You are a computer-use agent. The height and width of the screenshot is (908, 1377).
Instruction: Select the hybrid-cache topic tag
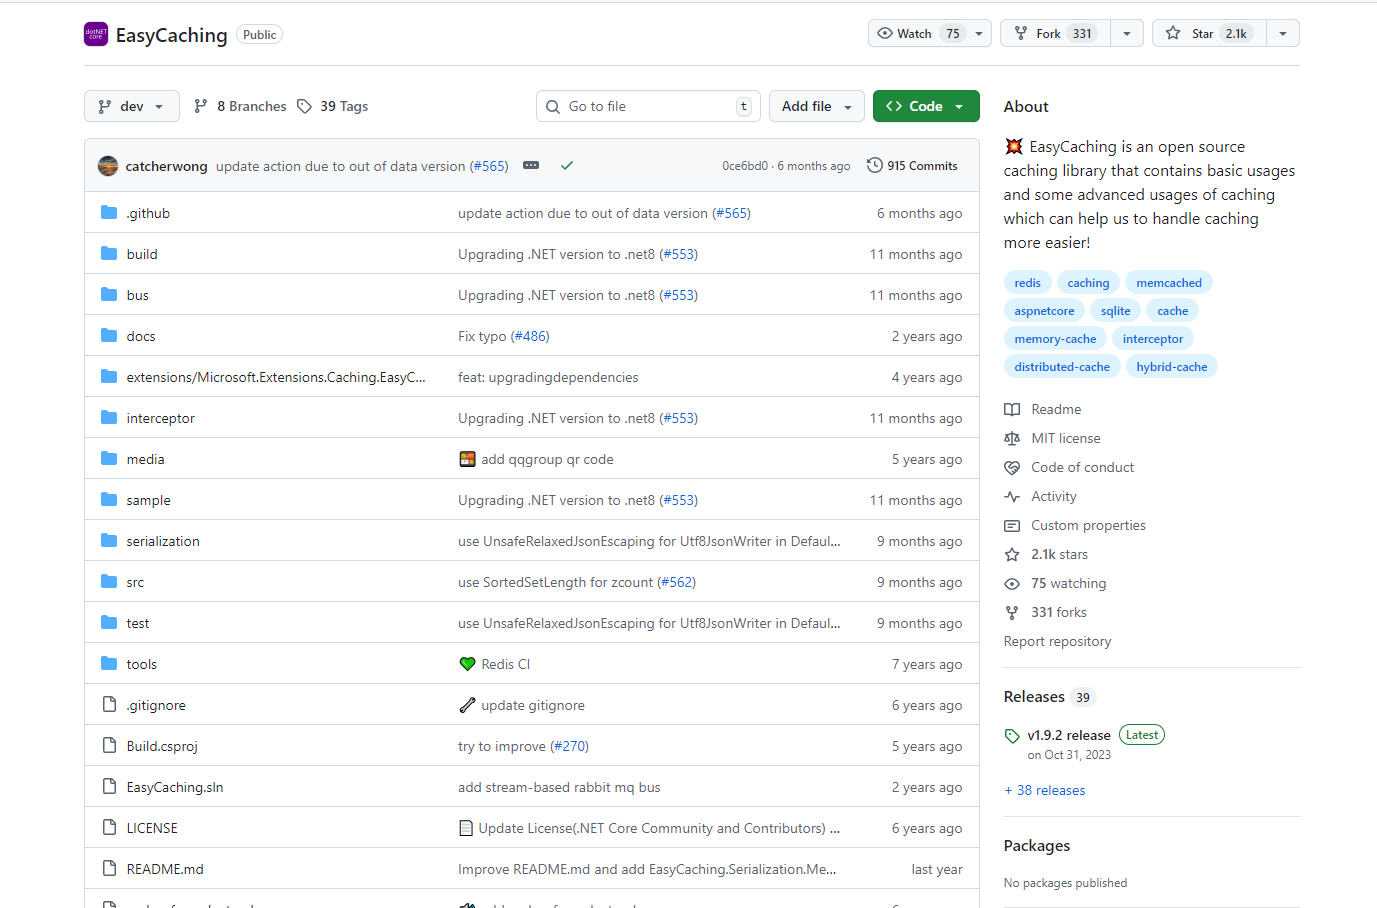coord(1172,367)
